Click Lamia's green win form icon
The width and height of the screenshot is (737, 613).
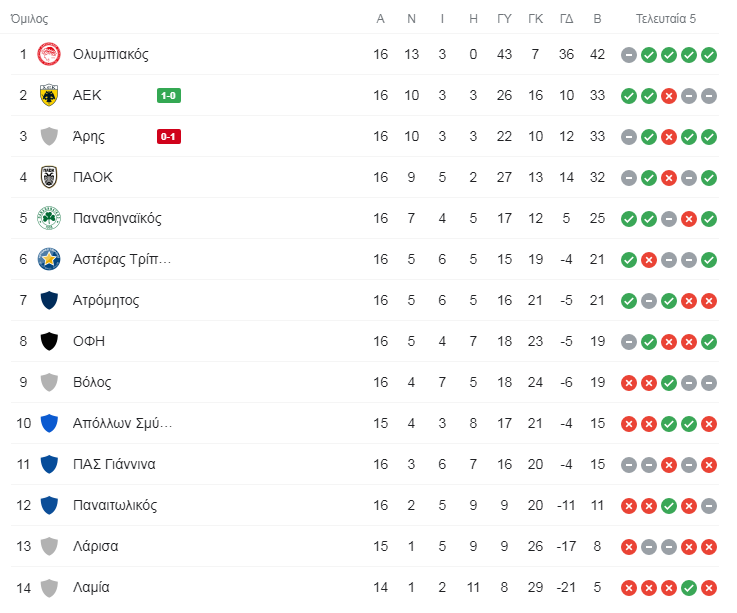coord(689,587)
